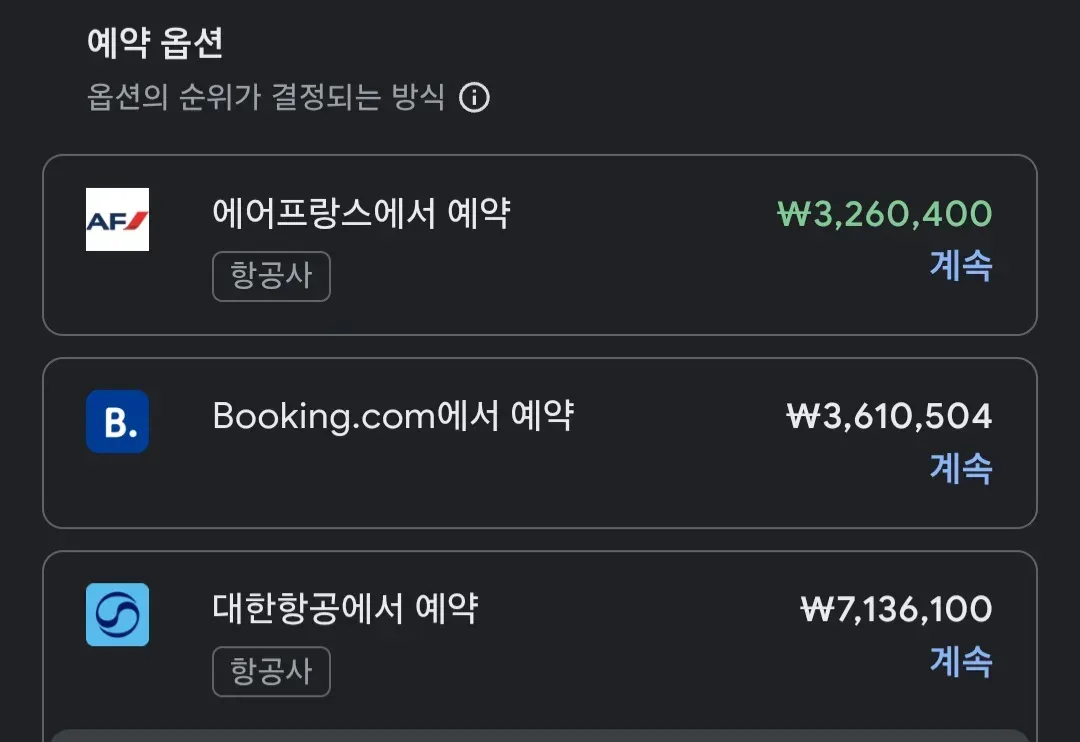1080x742 pixels.
Task: Select the ₩3,260,400 green price text
Action: point(884,213)
